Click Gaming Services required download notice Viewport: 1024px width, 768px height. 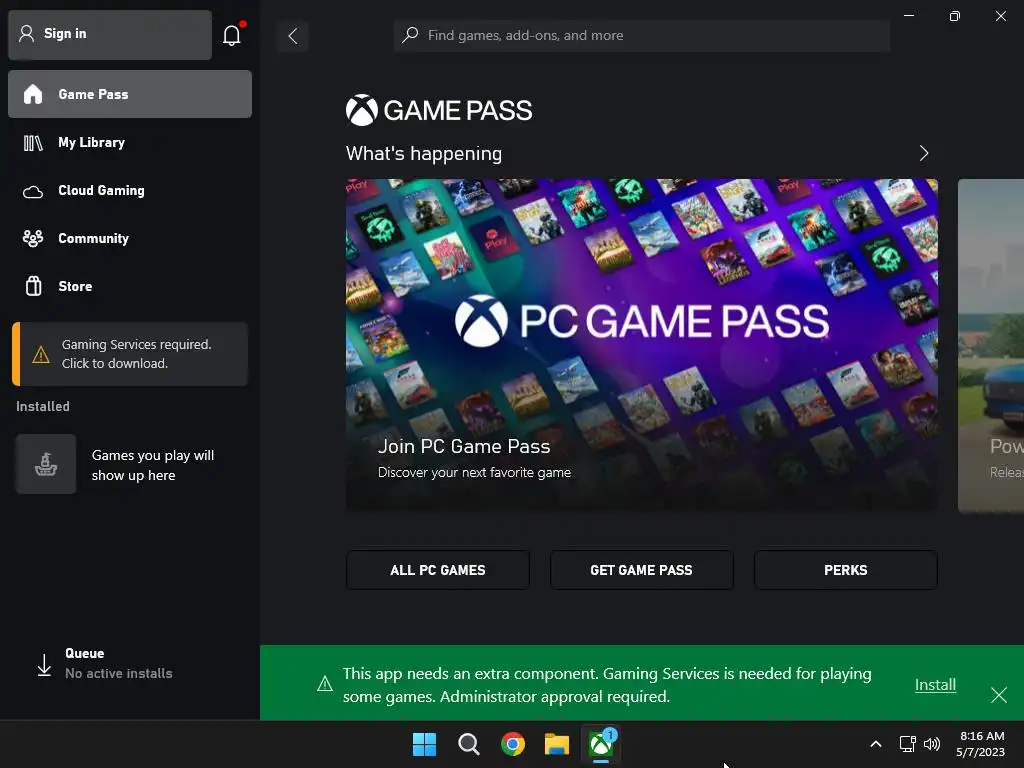coord(130,354)
